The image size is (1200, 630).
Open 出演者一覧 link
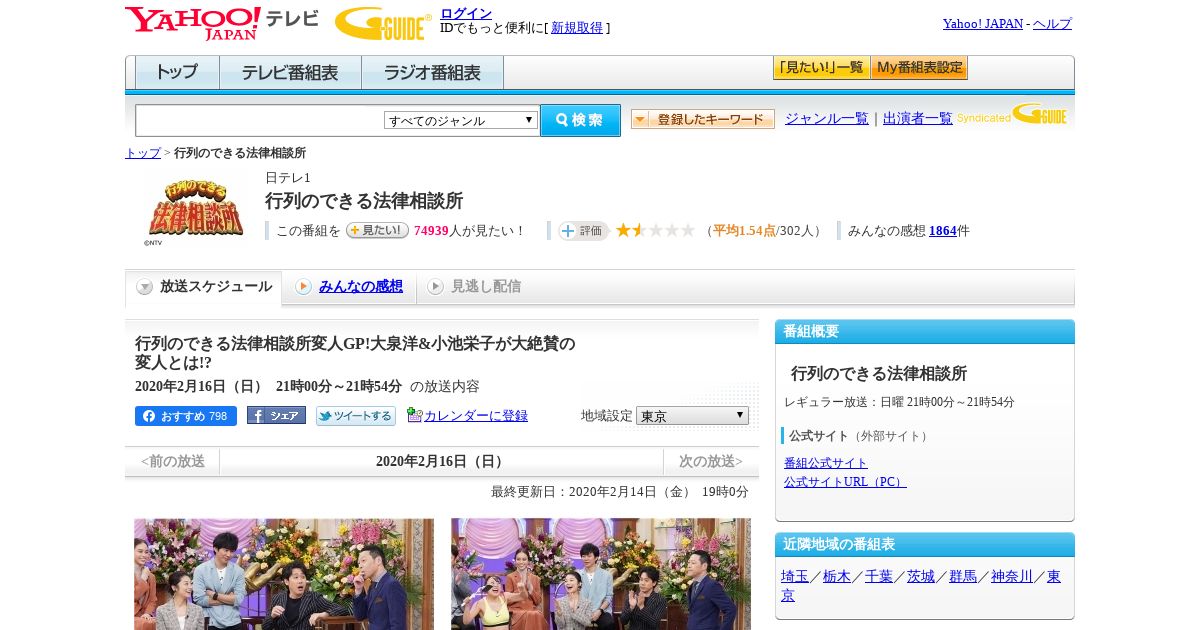918,118
